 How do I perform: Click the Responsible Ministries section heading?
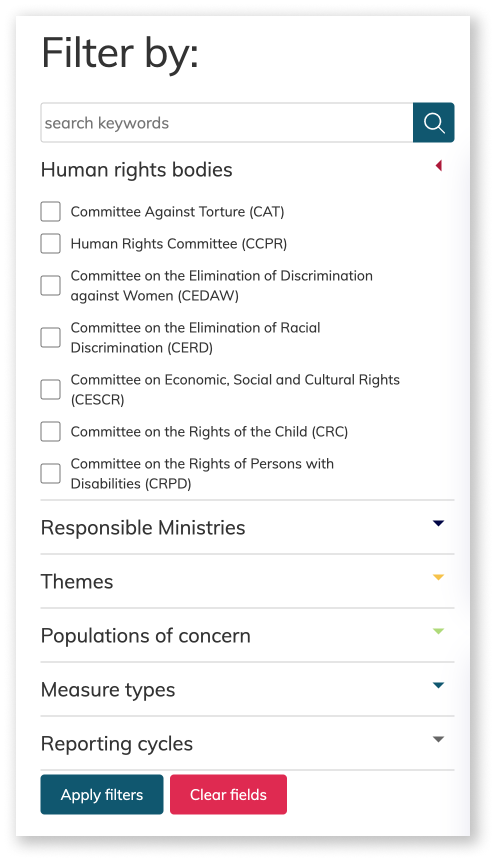pyautogui.click(x=143, y=528)
